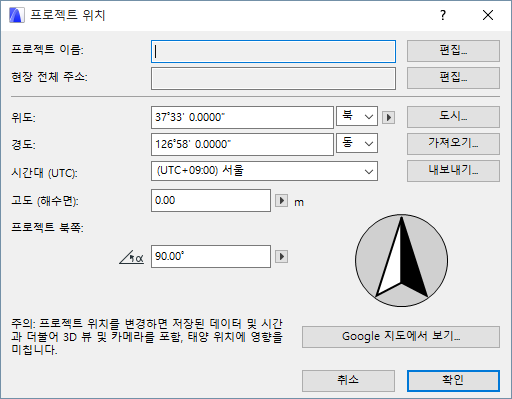The height and width of the screenshot is (399, 512).
Task: Click the arrow flyout beside the latitude dropdown
Action: [388, 117]
